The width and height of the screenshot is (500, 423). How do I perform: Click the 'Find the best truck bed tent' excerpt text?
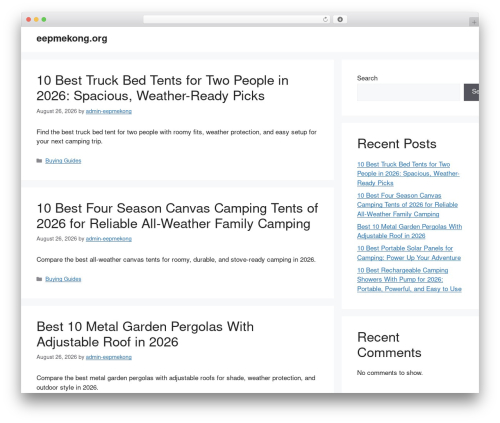pos(176,137)
